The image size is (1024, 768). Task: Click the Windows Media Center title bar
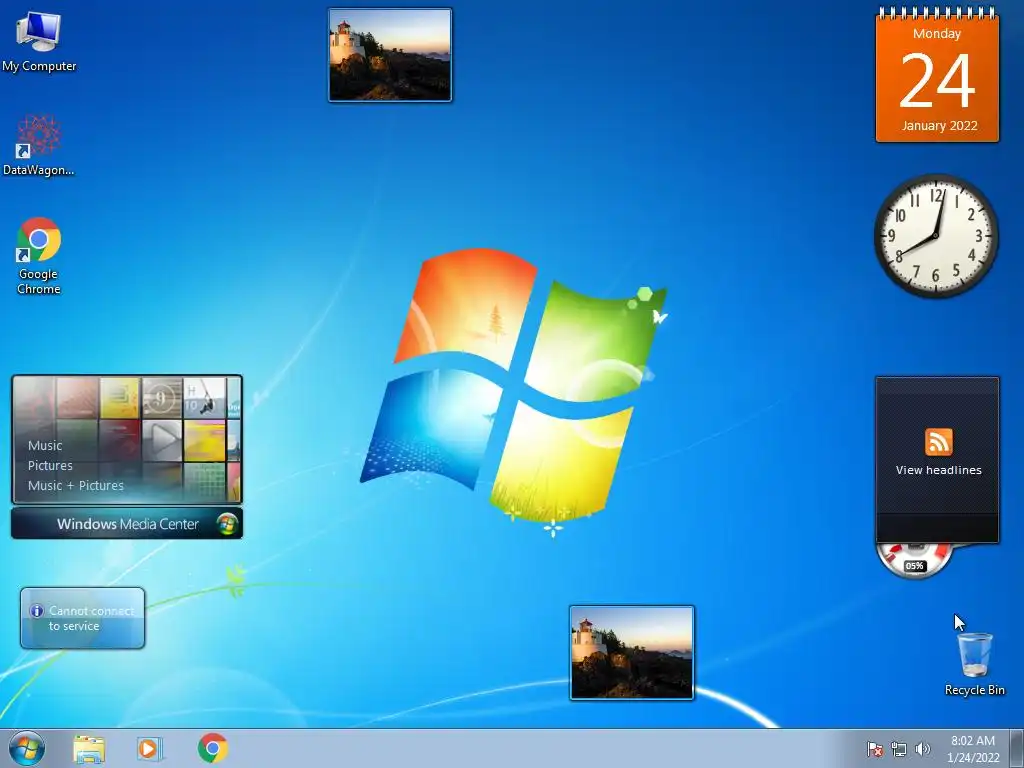tap(127, 524)
